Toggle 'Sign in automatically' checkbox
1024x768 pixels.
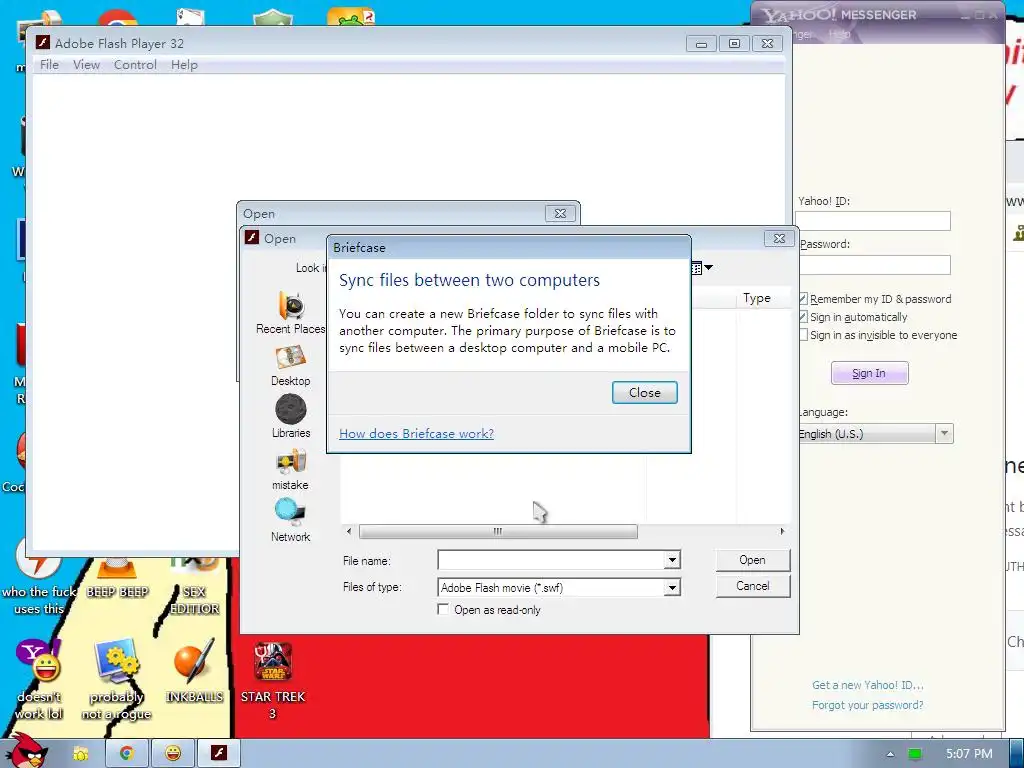[803, 317]
